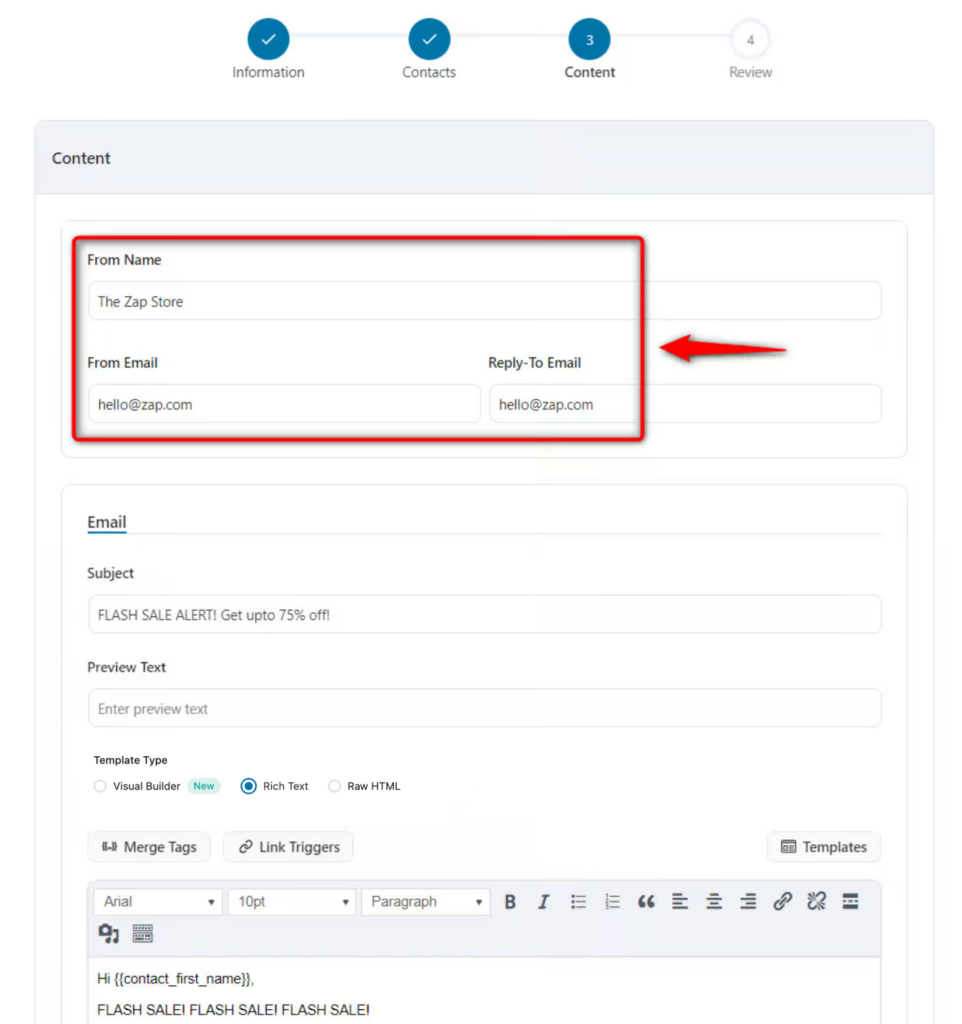Focus the Reply-To Email field

pyautogui.click(x=685, y=404)
